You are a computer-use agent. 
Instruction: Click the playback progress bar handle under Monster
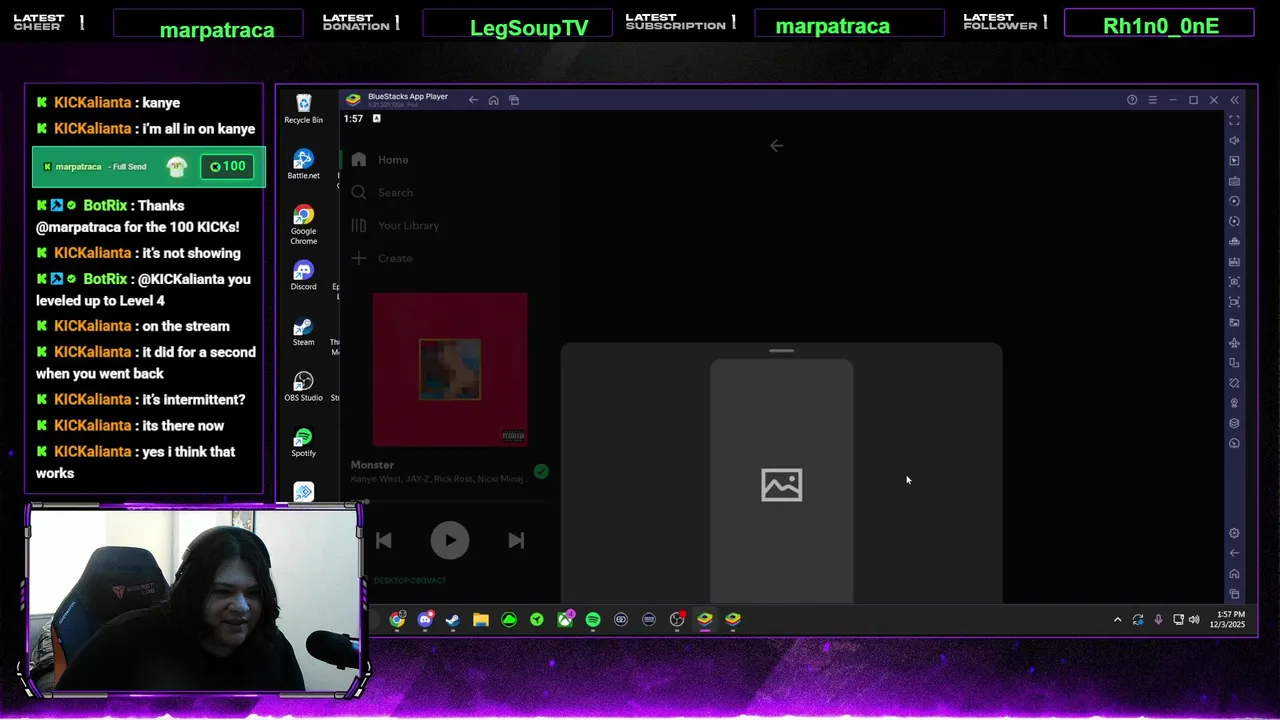click(x=366, y=502)
